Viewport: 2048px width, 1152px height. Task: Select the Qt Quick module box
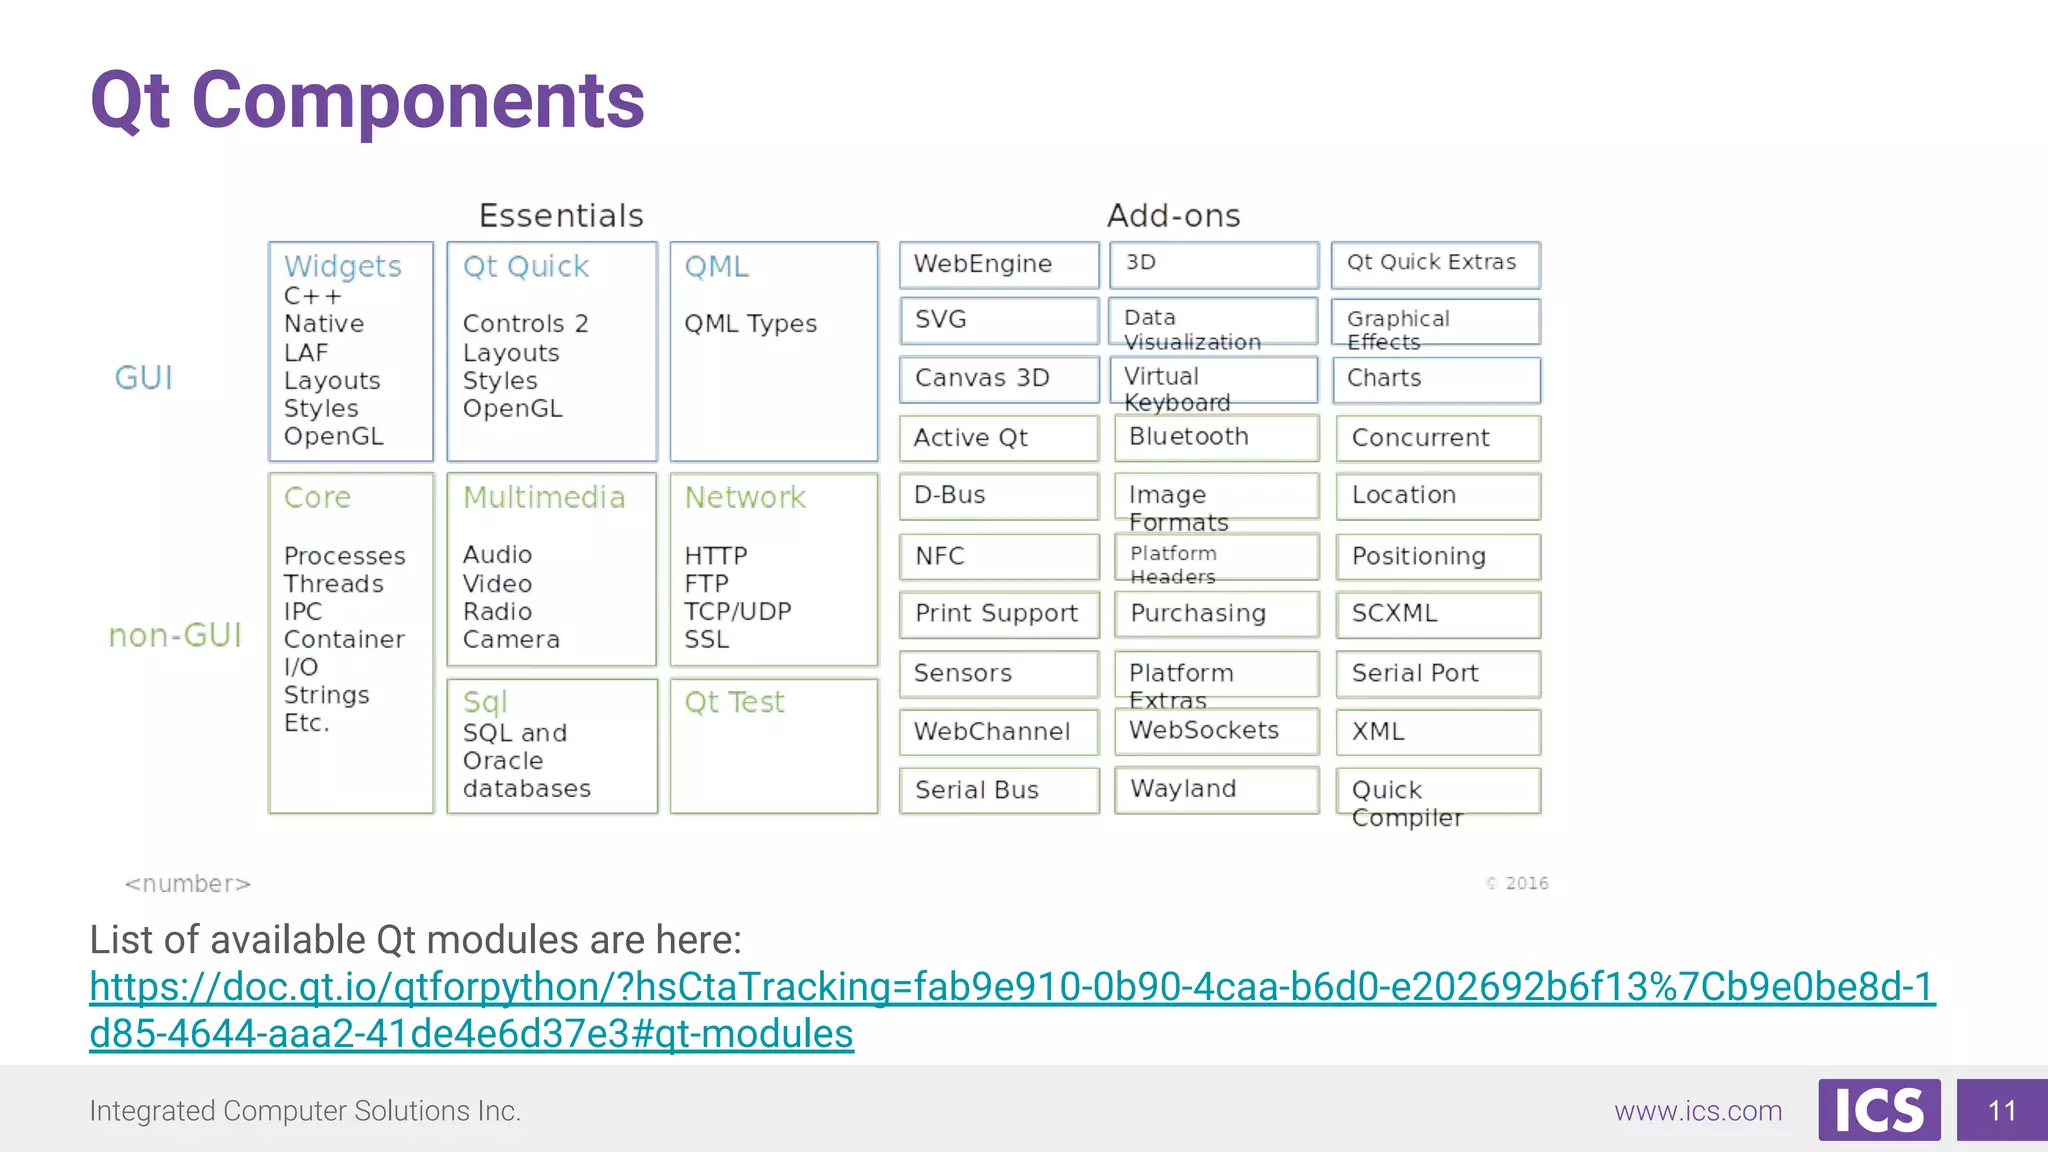[551, 351]
